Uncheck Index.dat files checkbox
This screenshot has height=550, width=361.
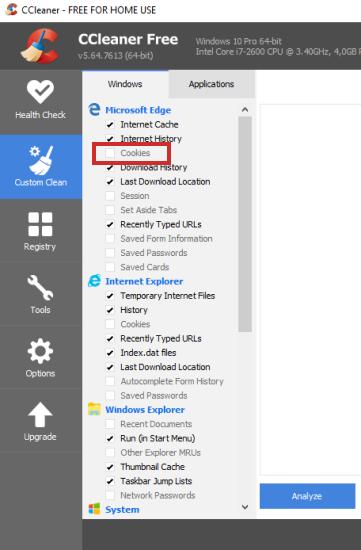[110, 353]
